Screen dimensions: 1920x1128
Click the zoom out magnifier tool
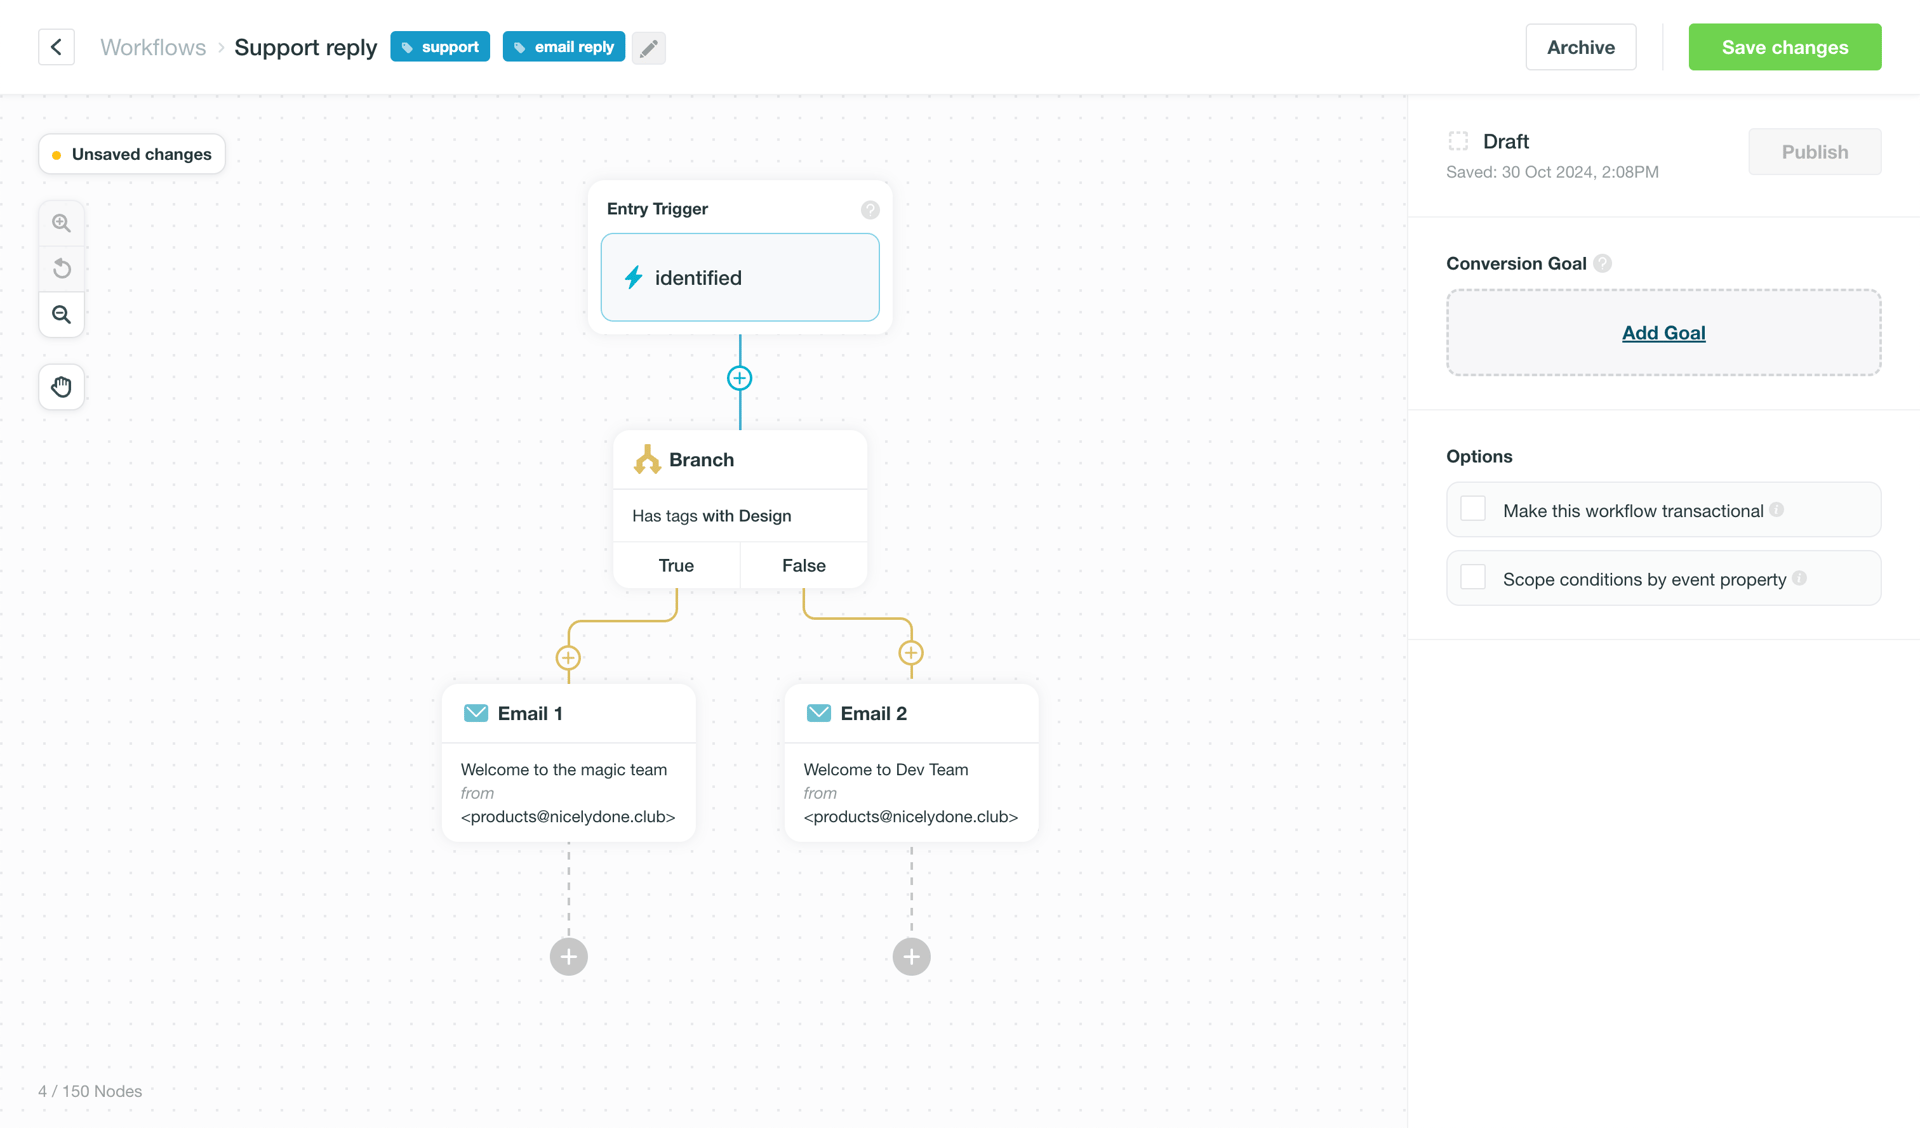coord(61,314)
